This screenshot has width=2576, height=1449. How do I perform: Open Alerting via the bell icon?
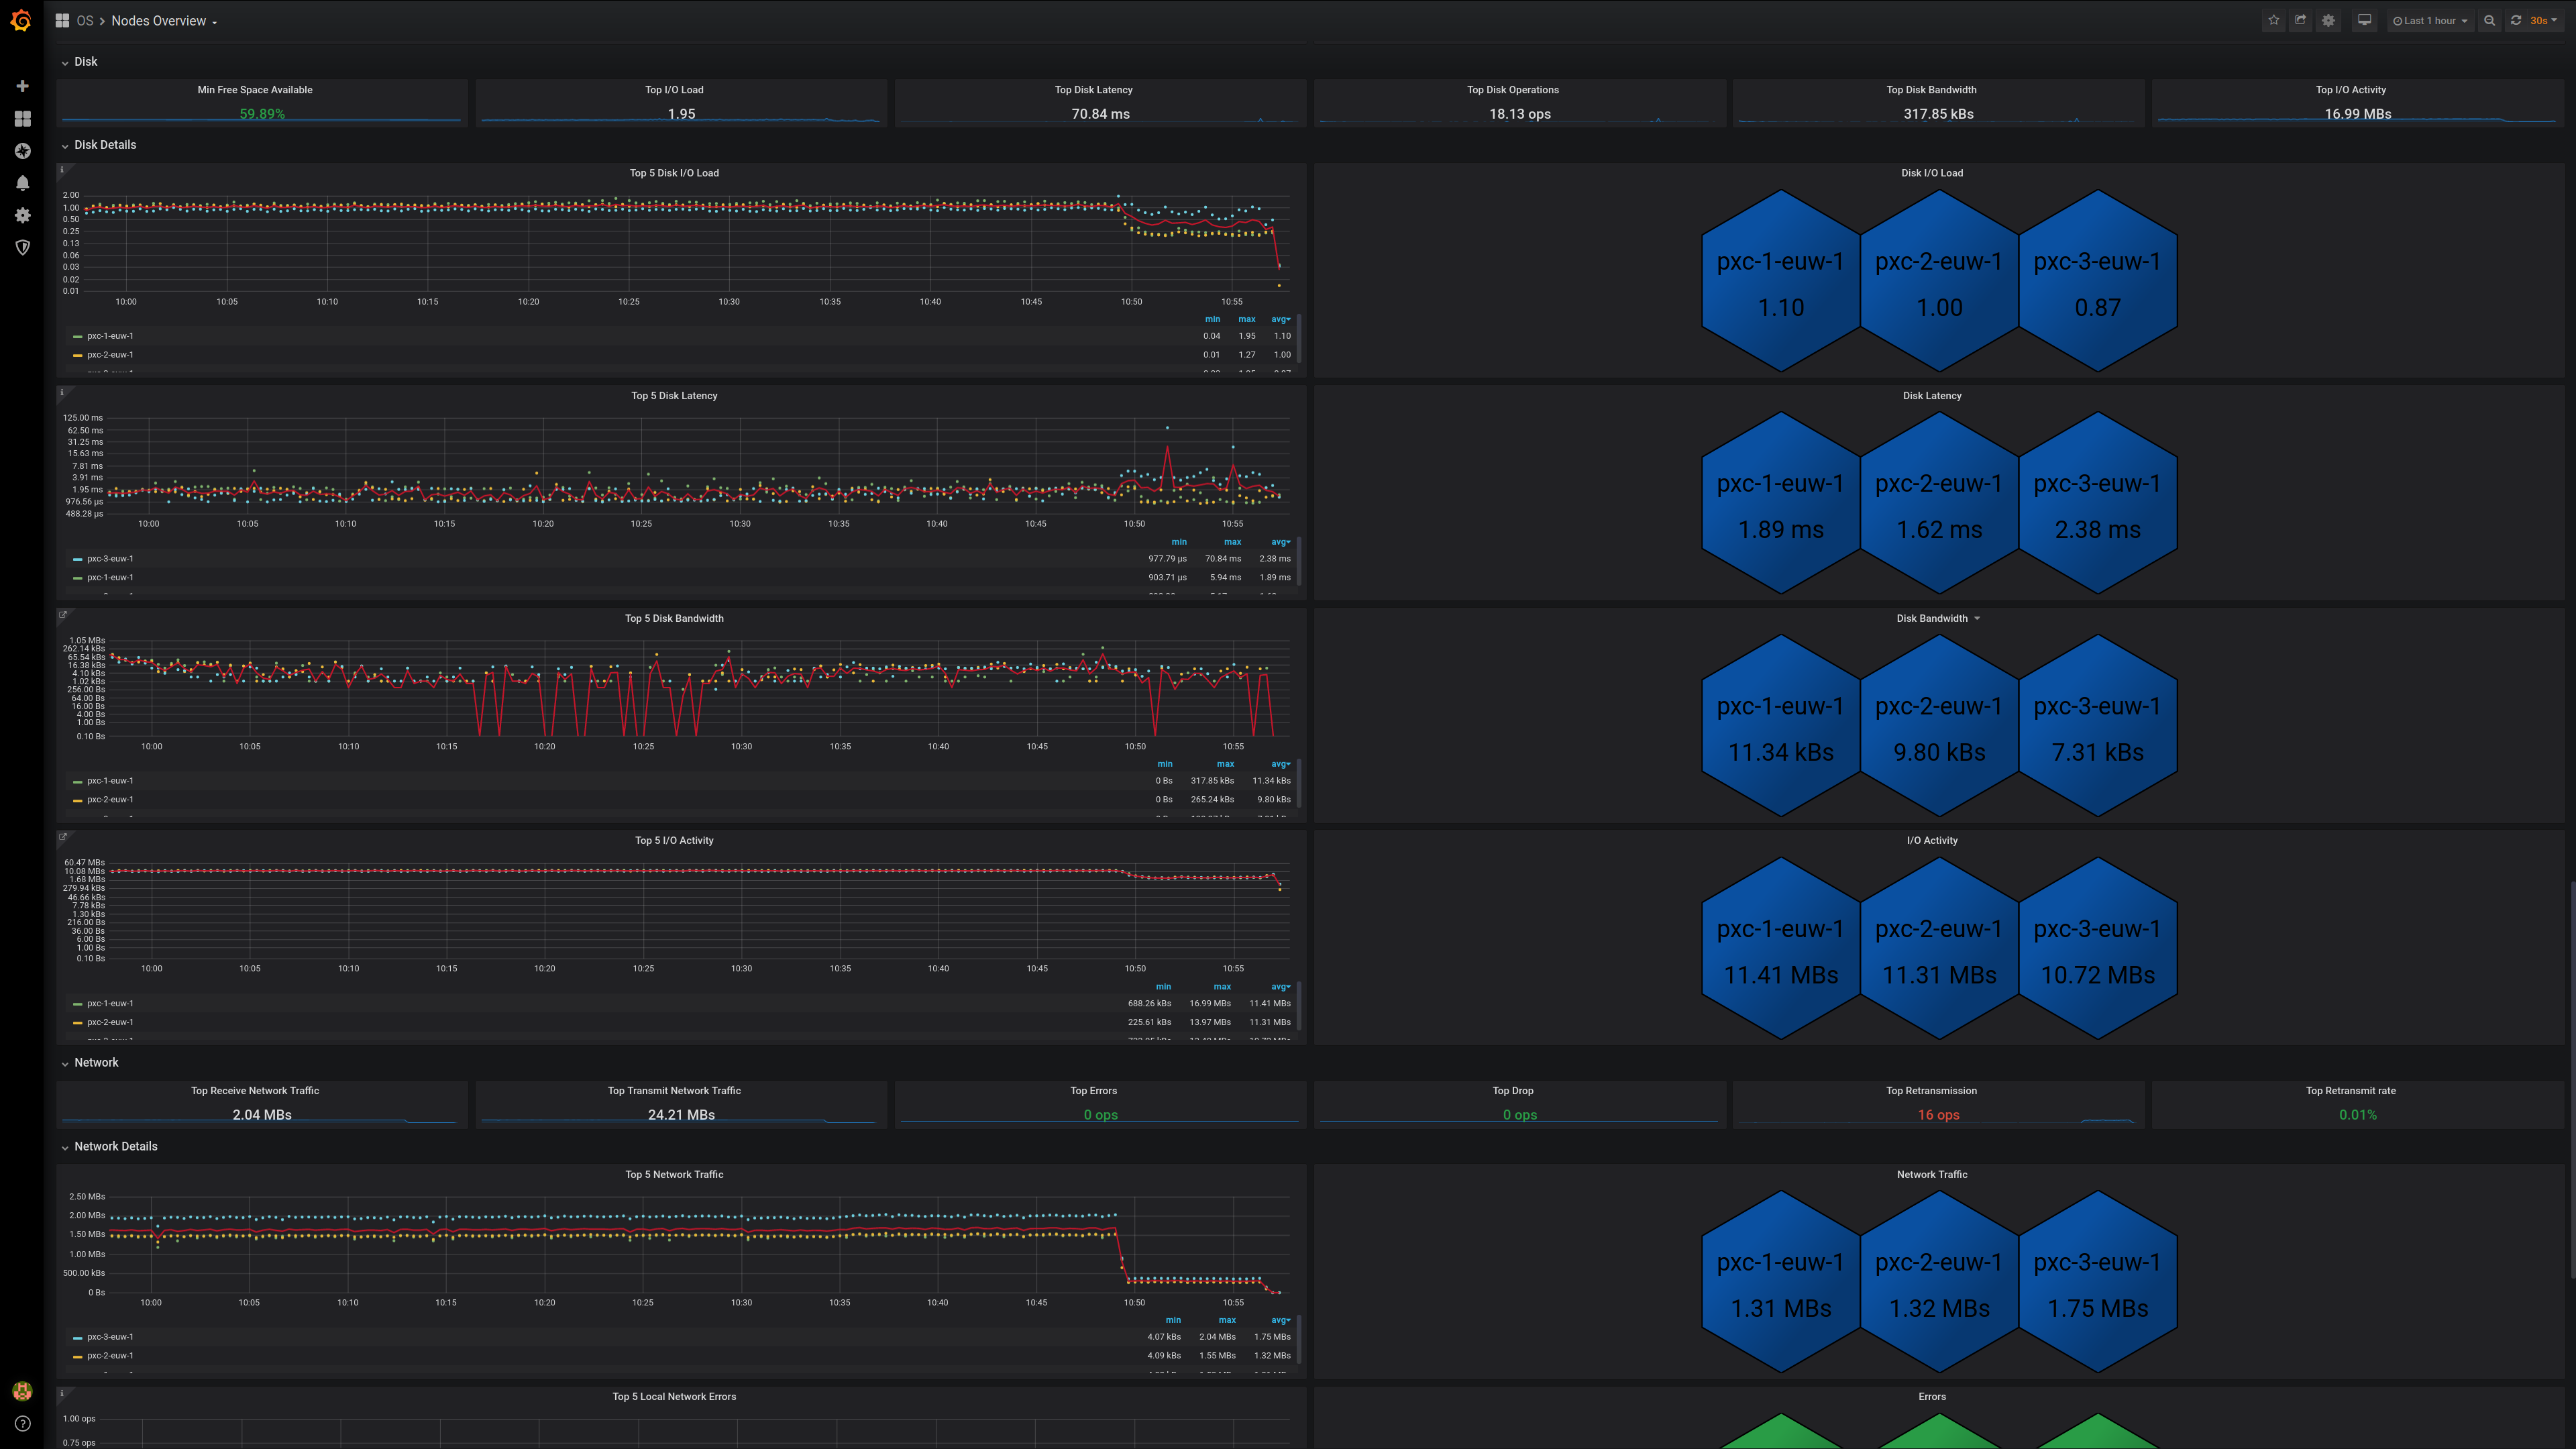click(22, 183)
